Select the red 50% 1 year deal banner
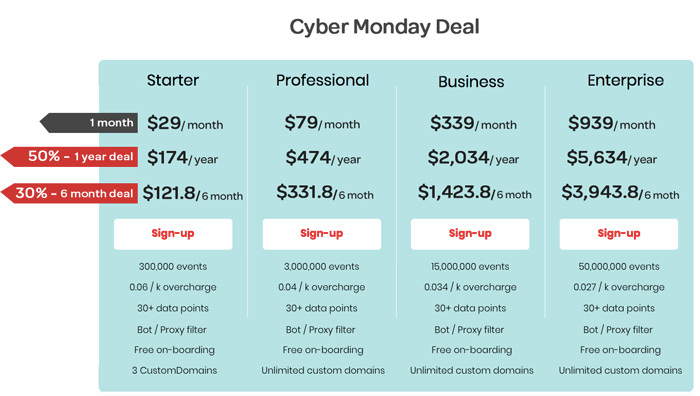The height and width of the screenshot is (396, 700). (69, 157)
